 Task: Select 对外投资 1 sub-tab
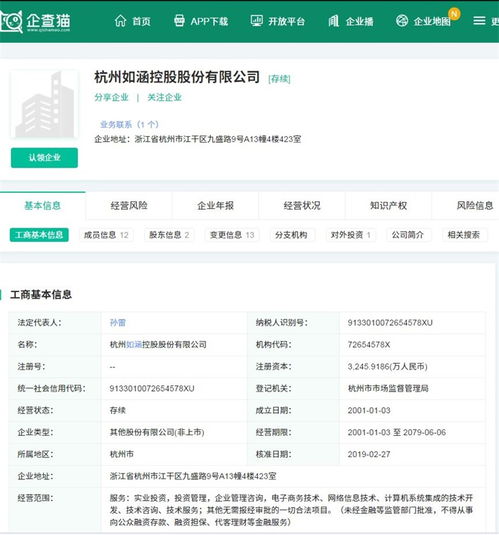pos(351,235)
